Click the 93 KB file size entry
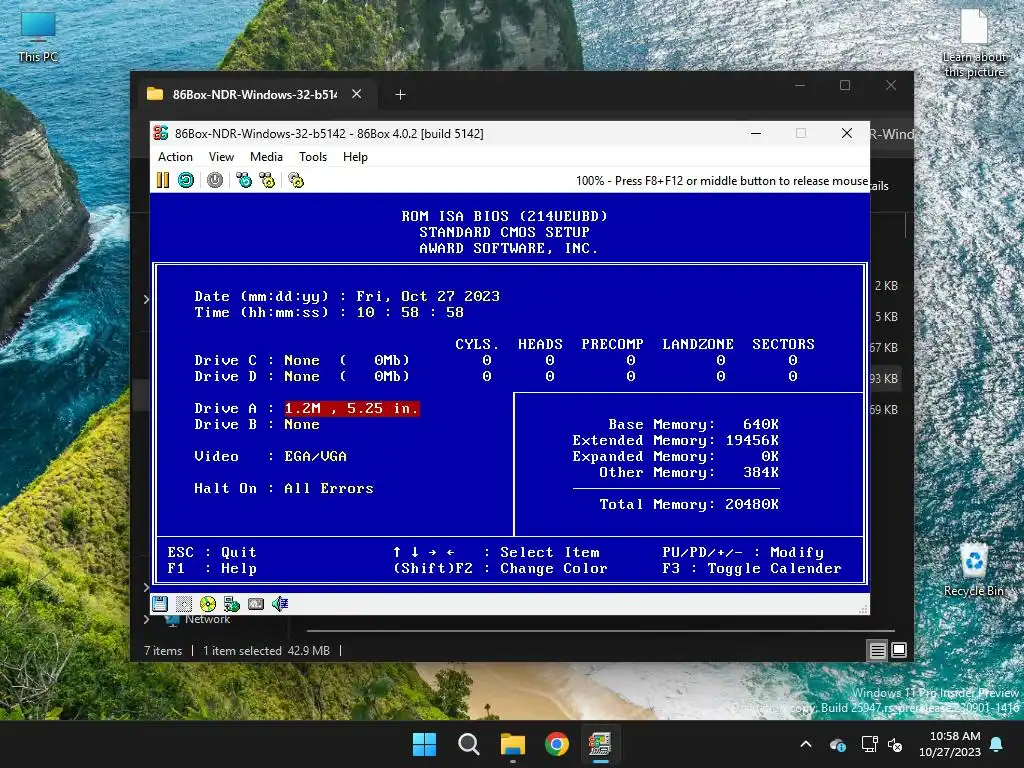The height and width of the screenshot is (768, 1024). click(885, 379)
